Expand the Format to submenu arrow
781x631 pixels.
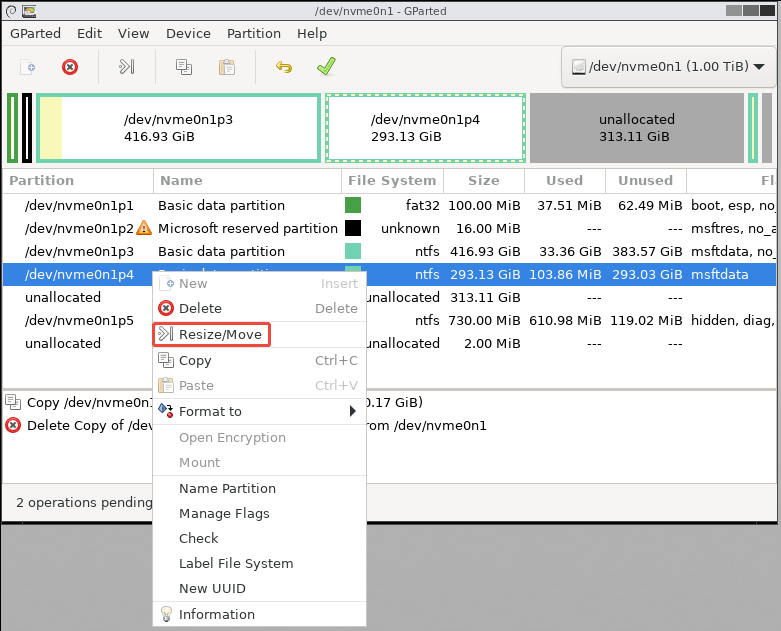pos(353,411)
